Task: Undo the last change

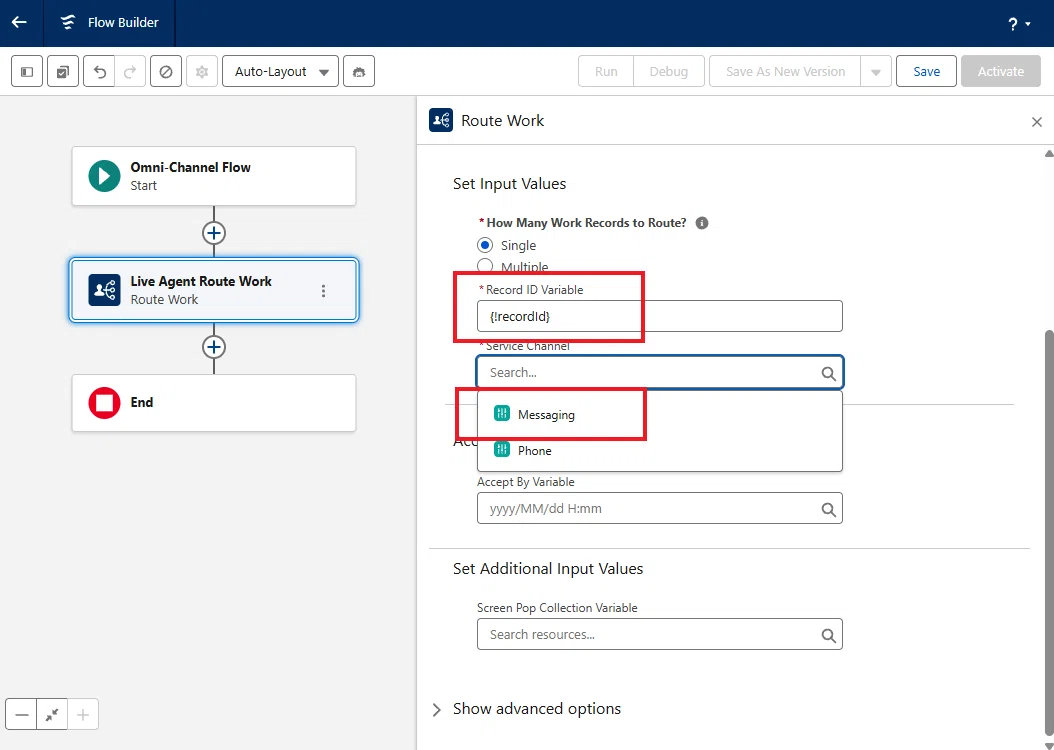Action: point(99,71)
